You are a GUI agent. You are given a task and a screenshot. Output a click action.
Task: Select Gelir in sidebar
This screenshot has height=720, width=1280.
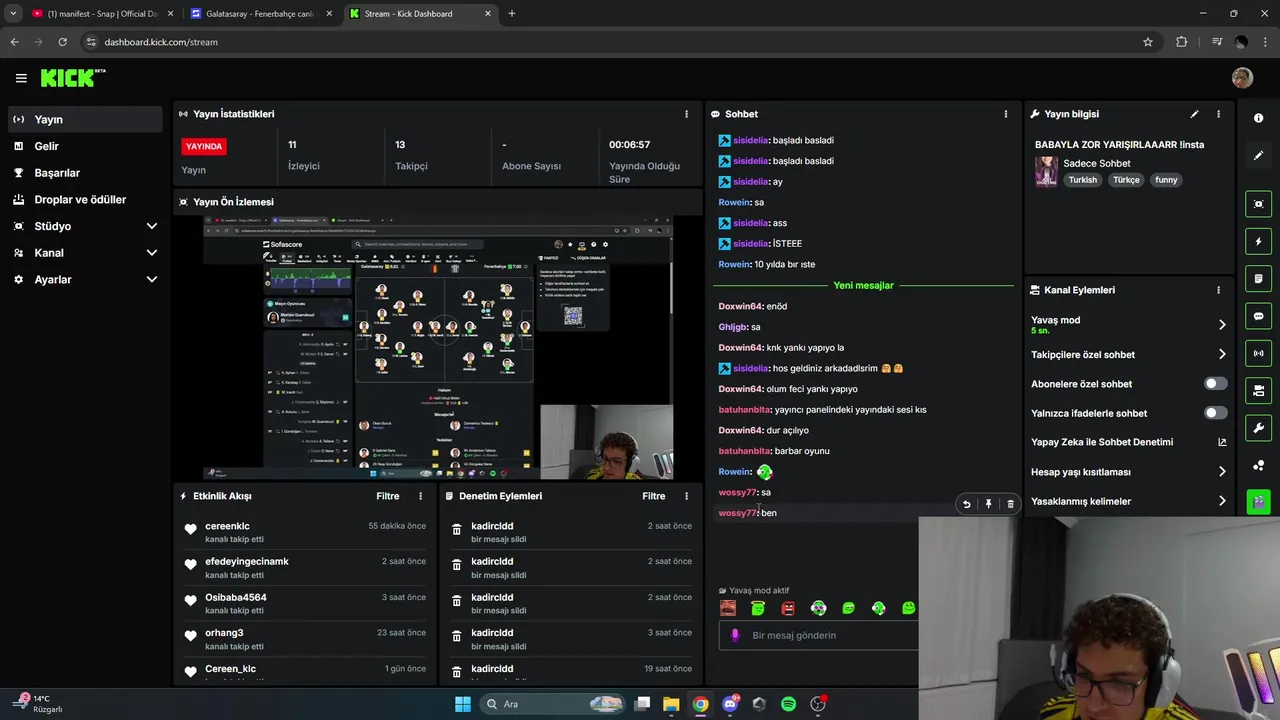[85, 146]
